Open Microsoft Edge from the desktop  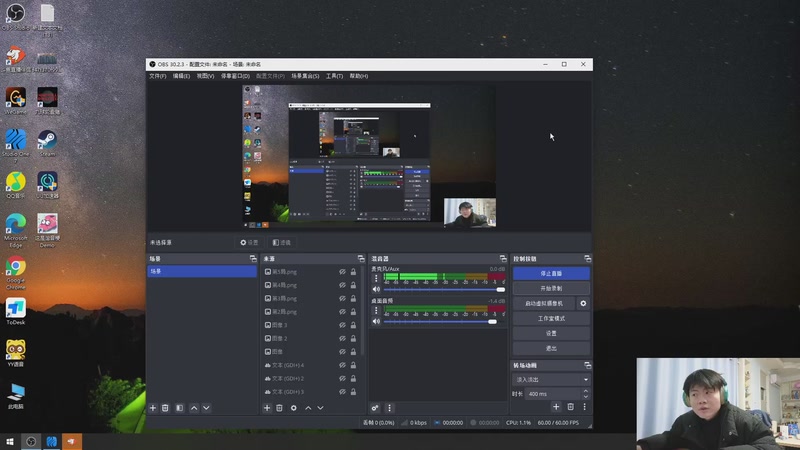click(16, 231)
